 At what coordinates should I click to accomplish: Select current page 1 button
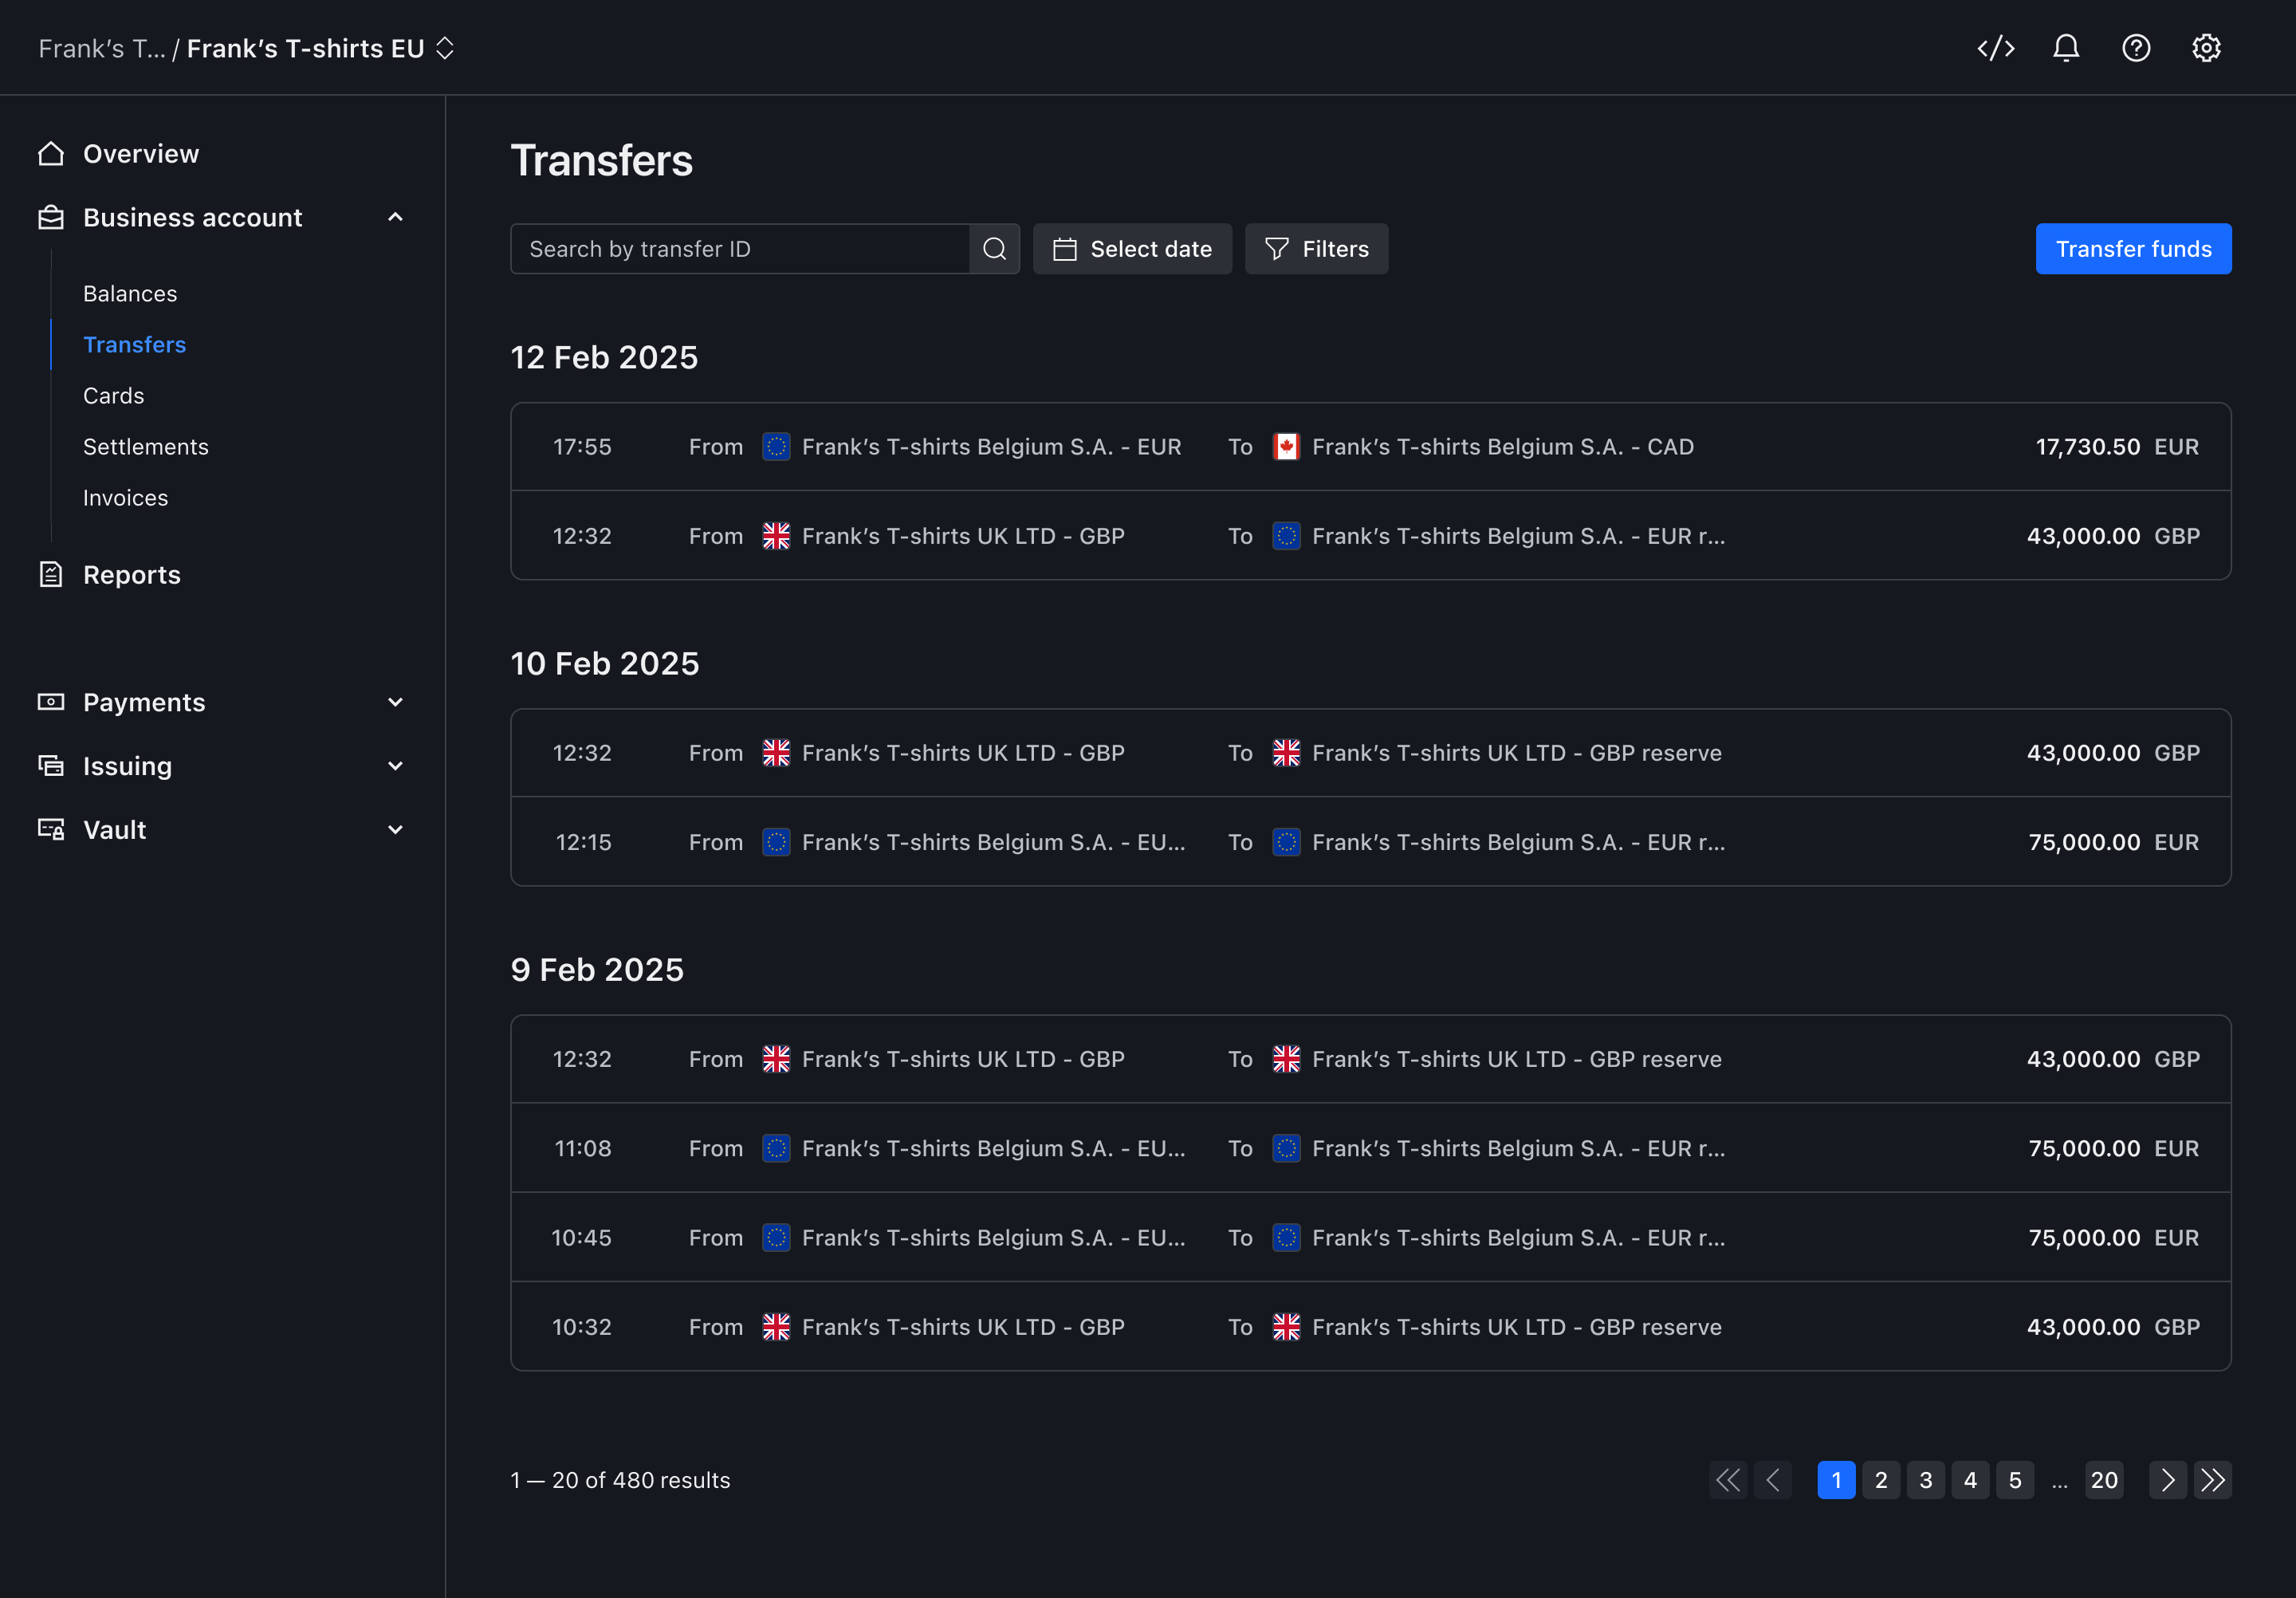click(x=1836, y=1480)
